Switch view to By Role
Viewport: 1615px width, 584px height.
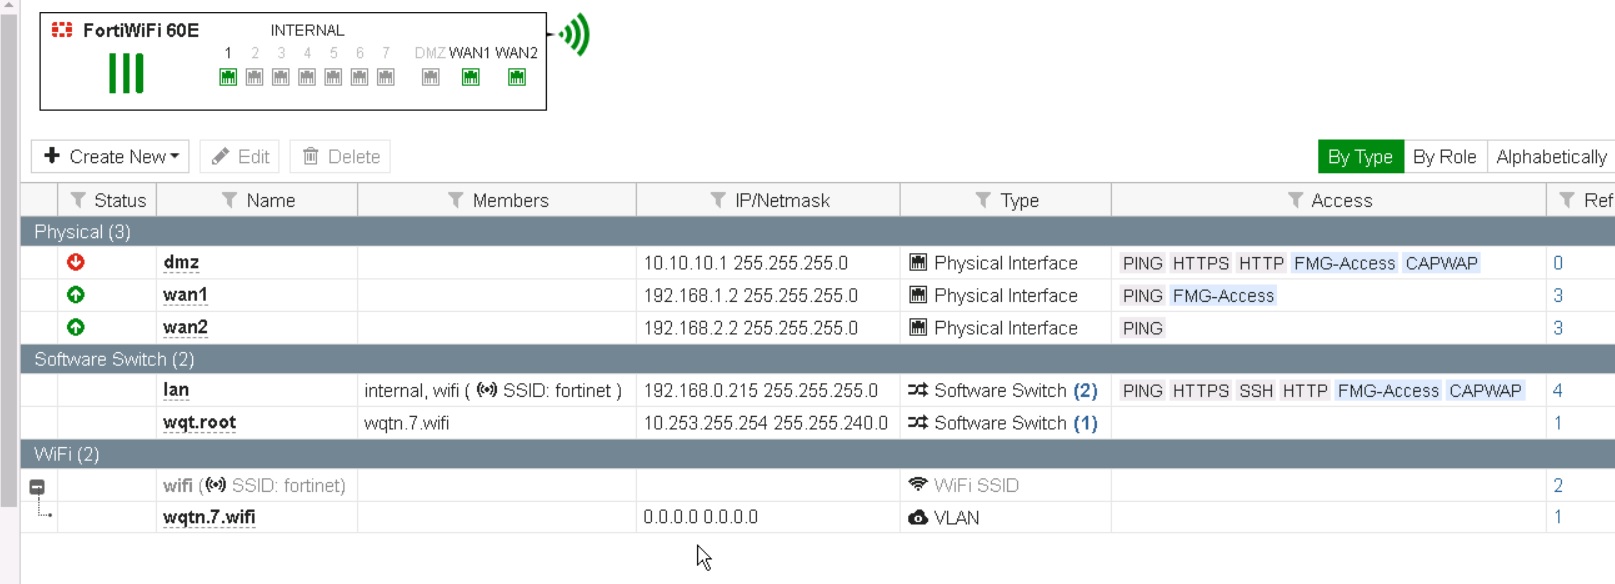(1444, 157)
